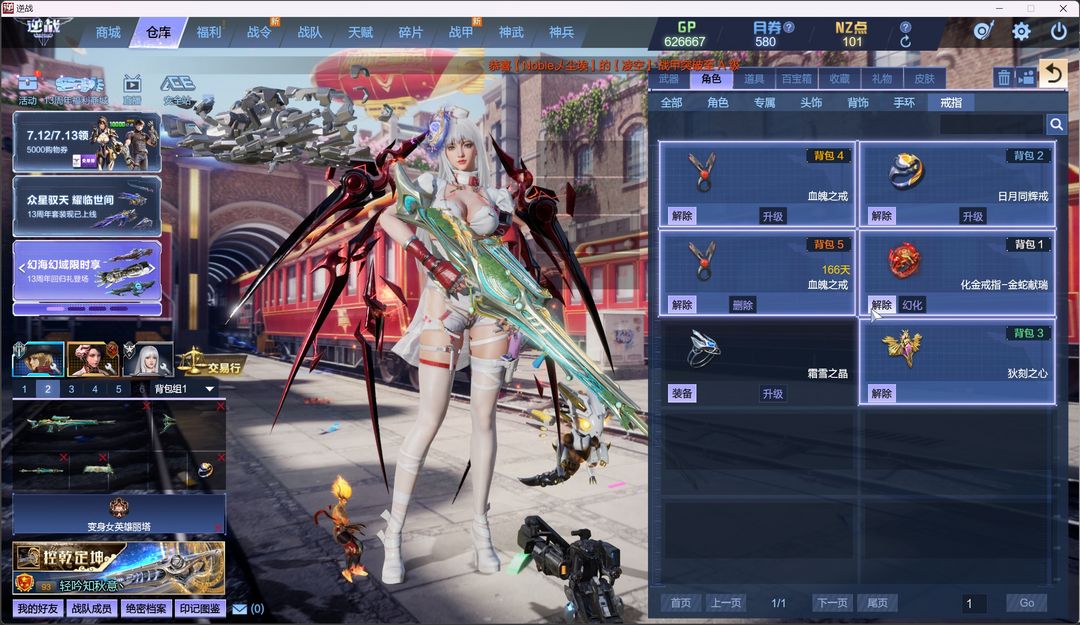Open 战队成员 team members
The height and width of the screenshot is (625, 1080).
[x=92, y=608]
